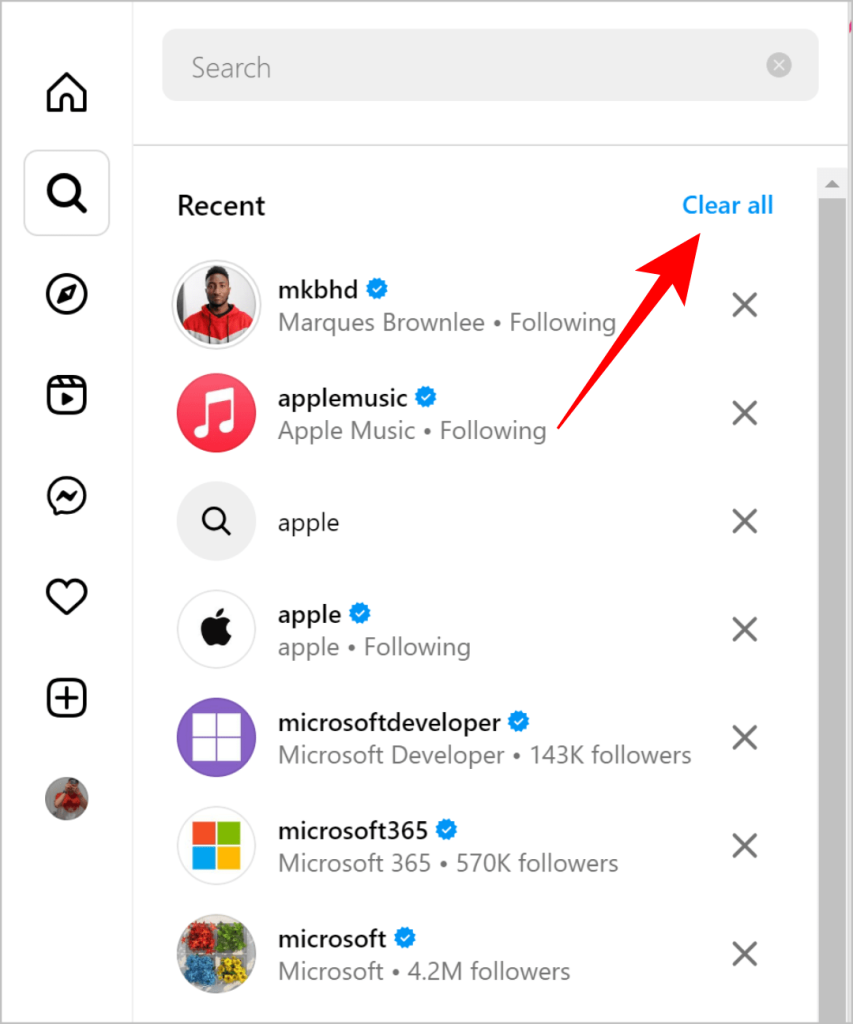Viewport: 853px width, 1024px height.
Task: Open profile avatar in sidebar
Action: [67, 799]
